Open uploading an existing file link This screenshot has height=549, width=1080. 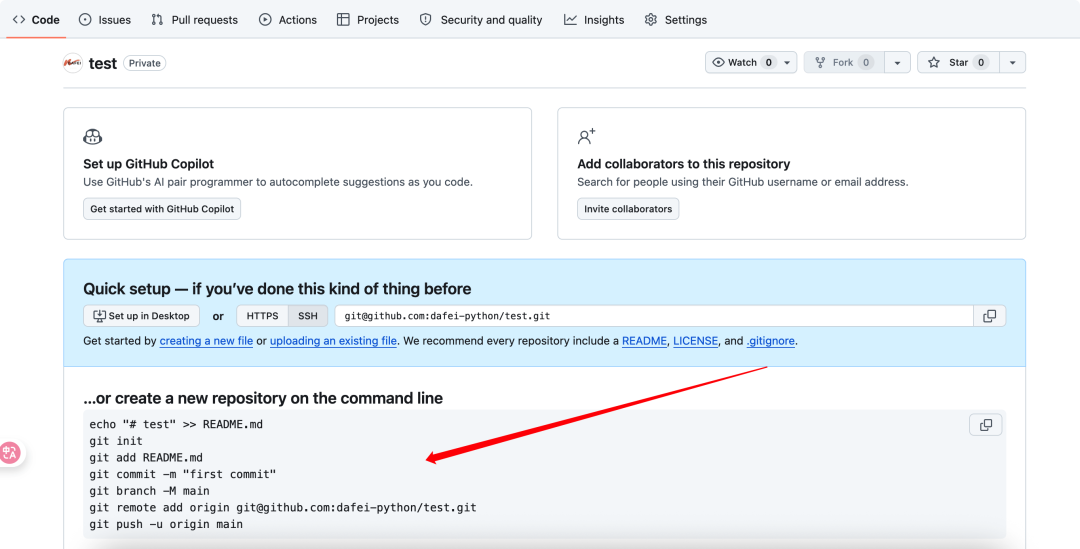point(333,341)
